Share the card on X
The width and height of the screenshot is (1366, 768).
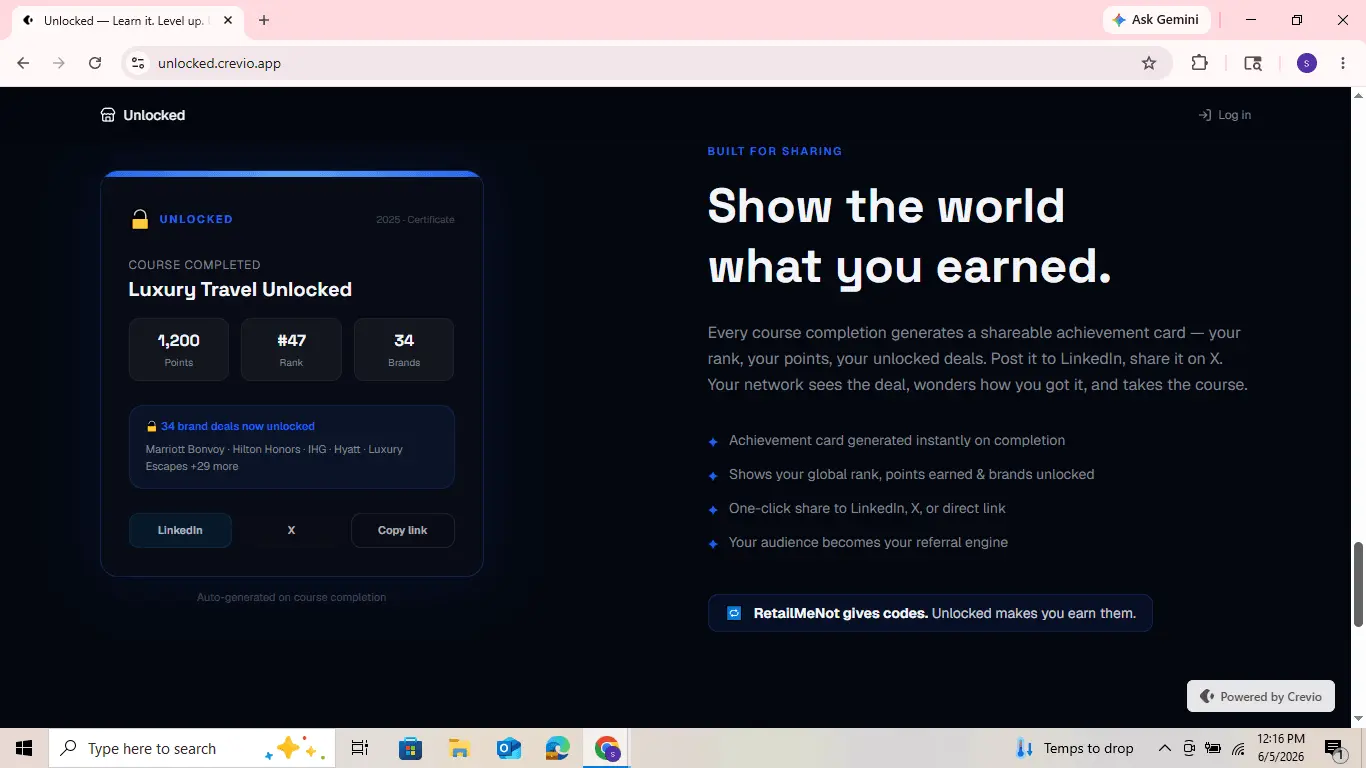tap(291, 530)
